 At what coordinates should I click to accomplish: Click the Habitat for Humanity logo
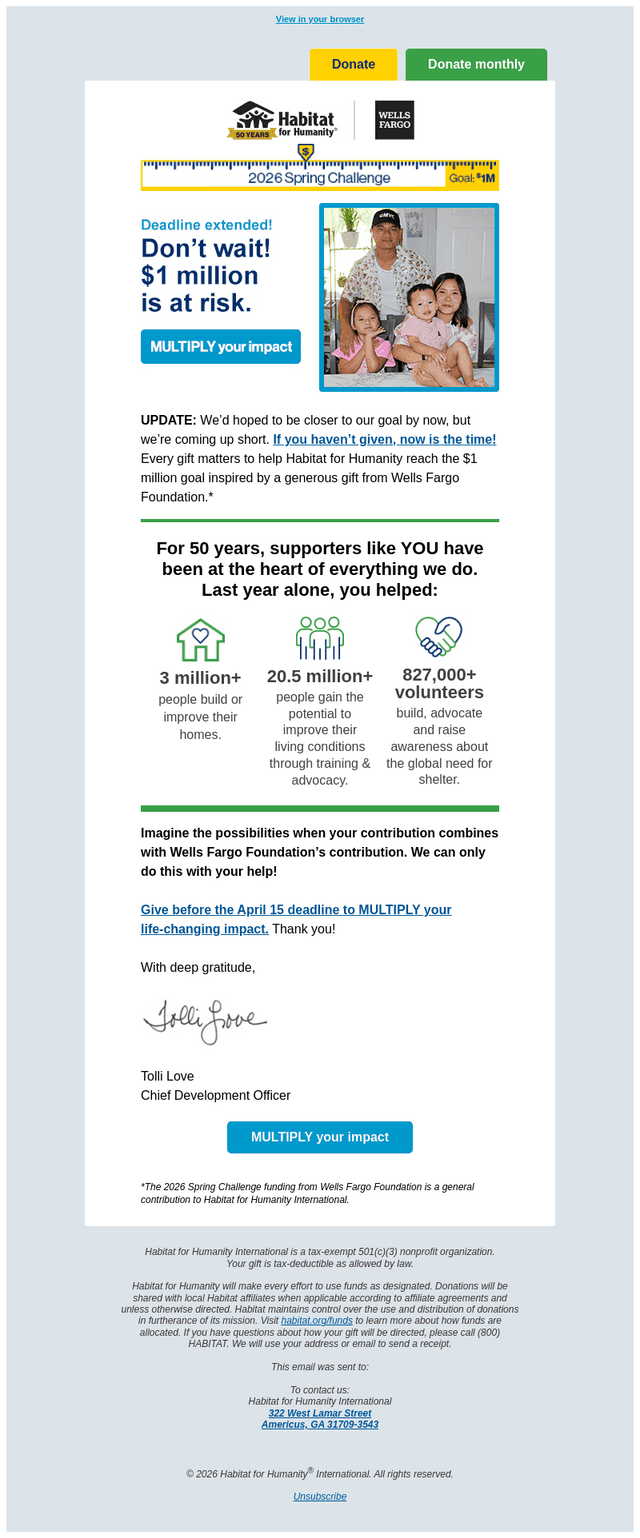(x=282, y=120)
